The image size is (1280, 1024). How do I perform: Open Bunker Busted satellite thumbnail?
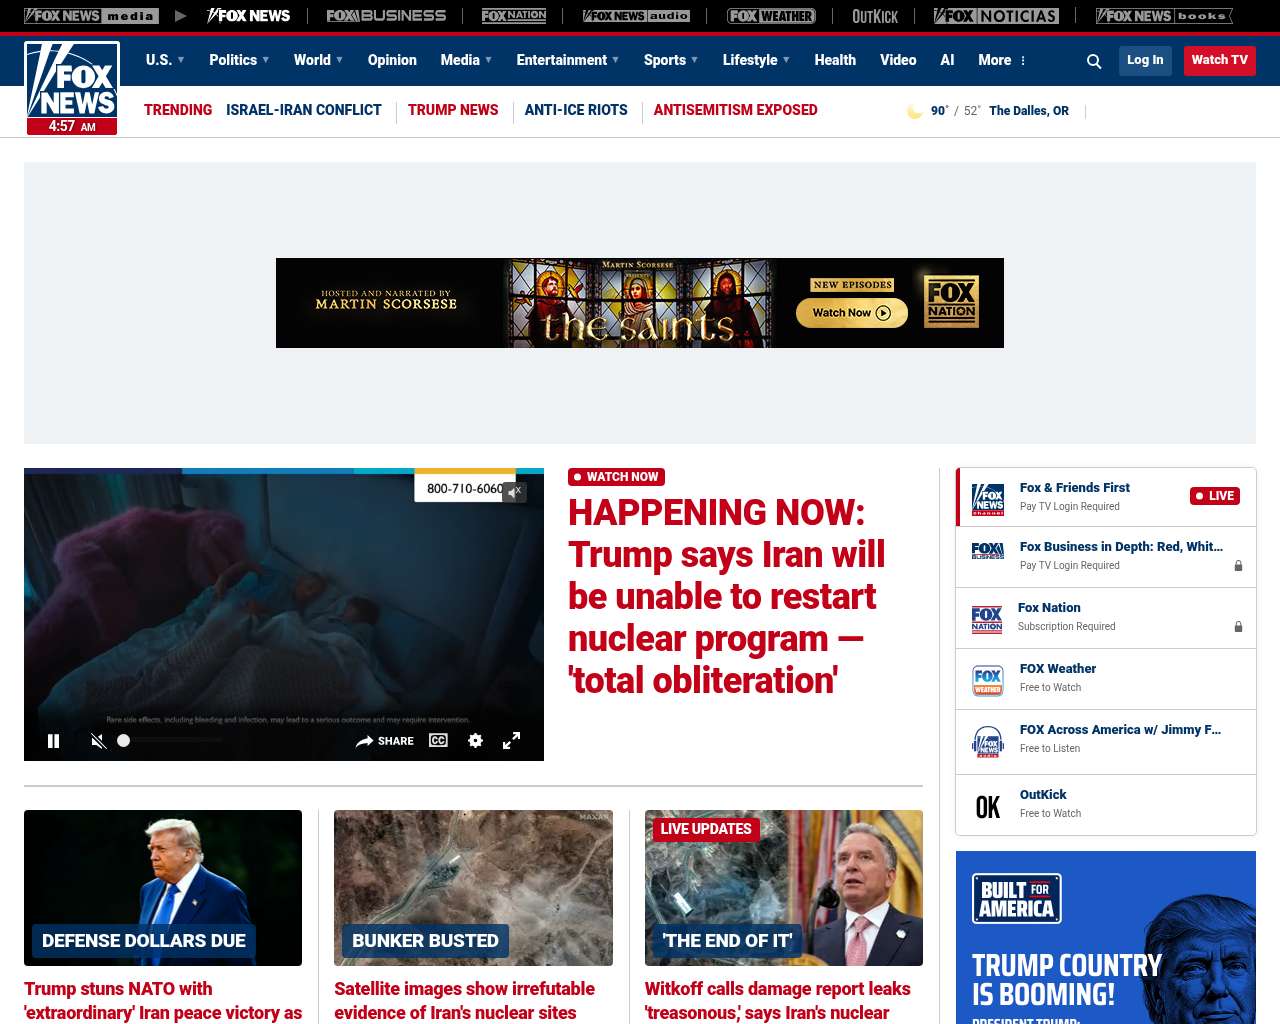[473, 888]
